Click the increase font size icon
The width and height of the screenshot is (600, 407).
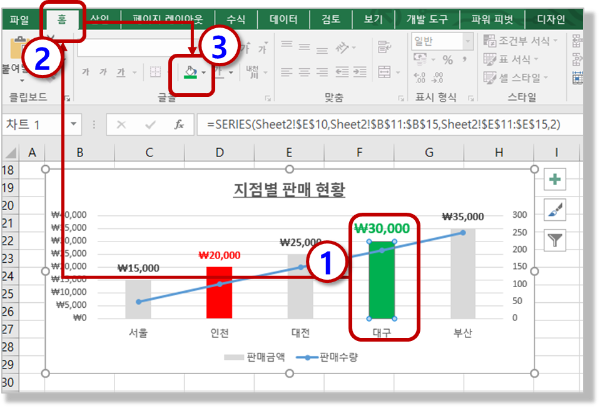pos(245,47)
